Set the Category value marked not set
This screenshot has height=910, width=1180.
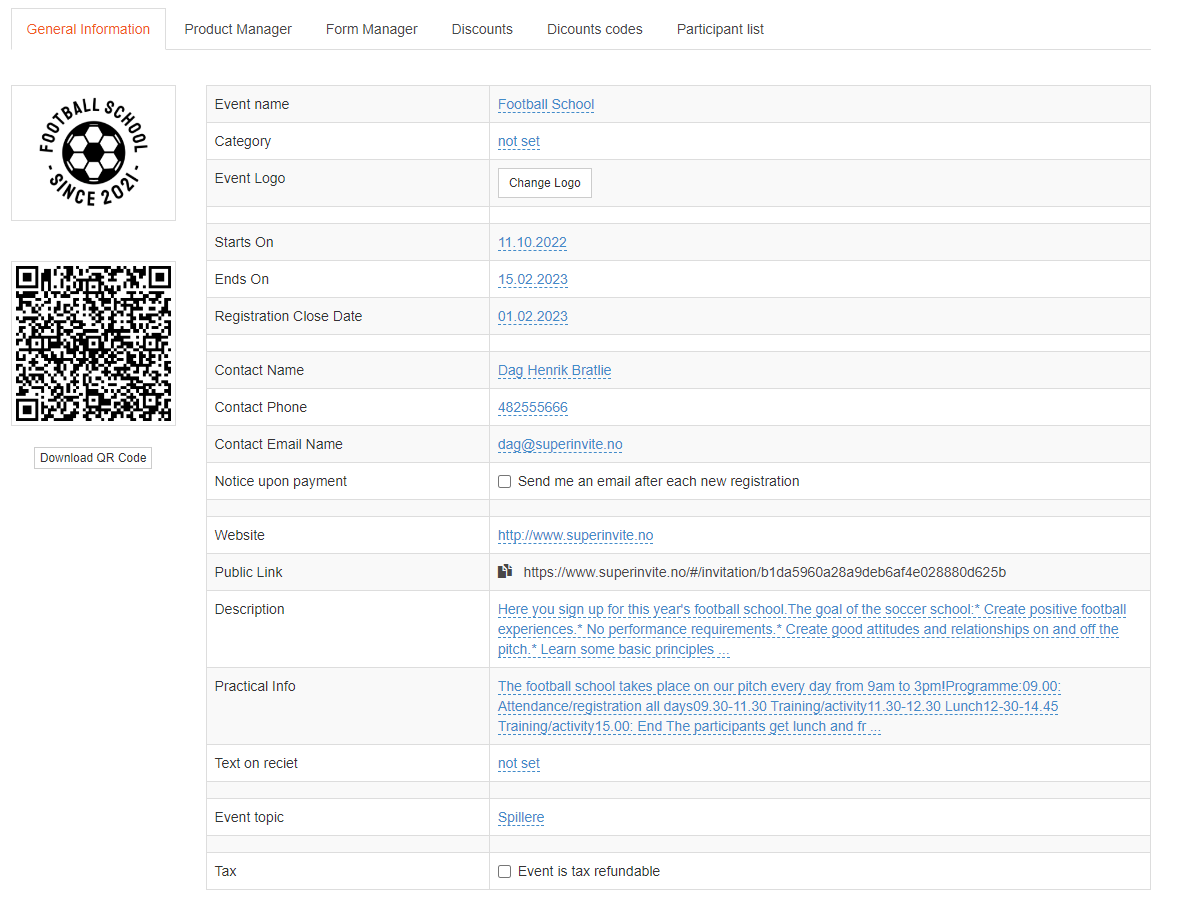click(x=519, y=142)
